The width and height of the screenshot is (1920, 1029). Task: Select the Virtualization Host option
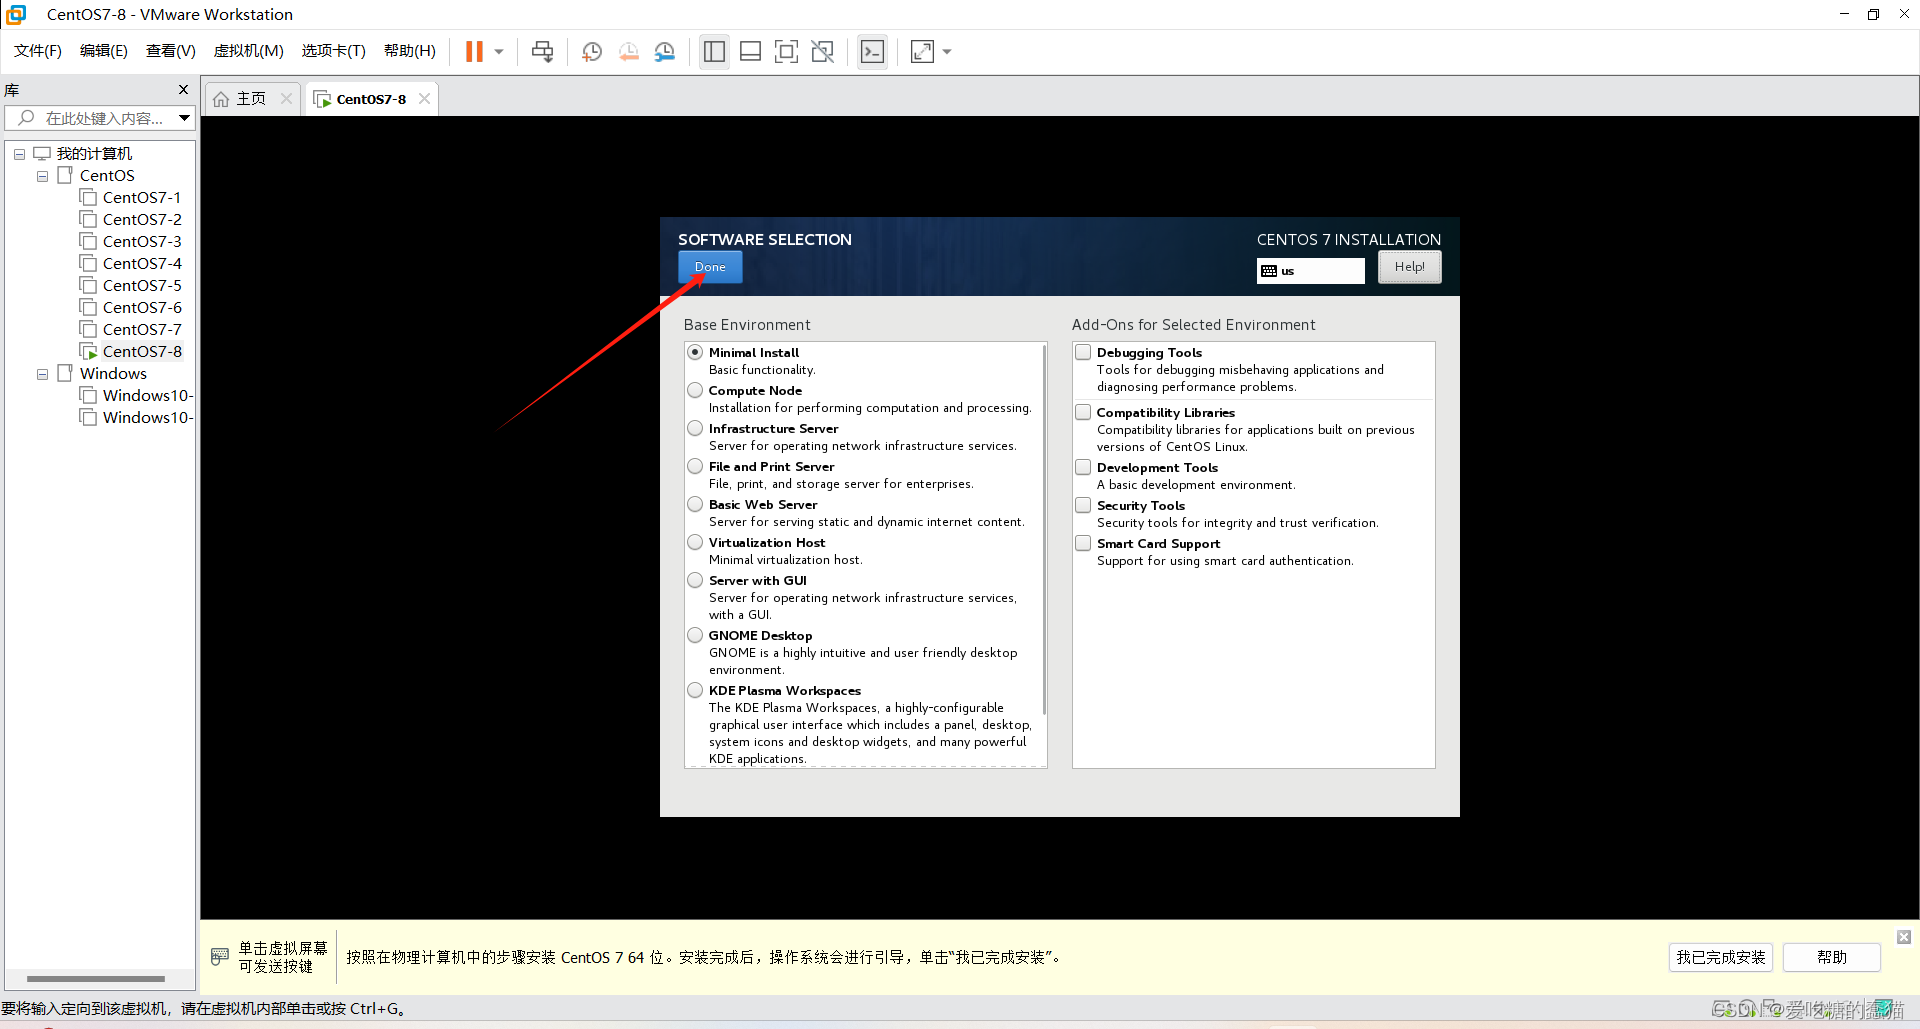pos(695,542)
